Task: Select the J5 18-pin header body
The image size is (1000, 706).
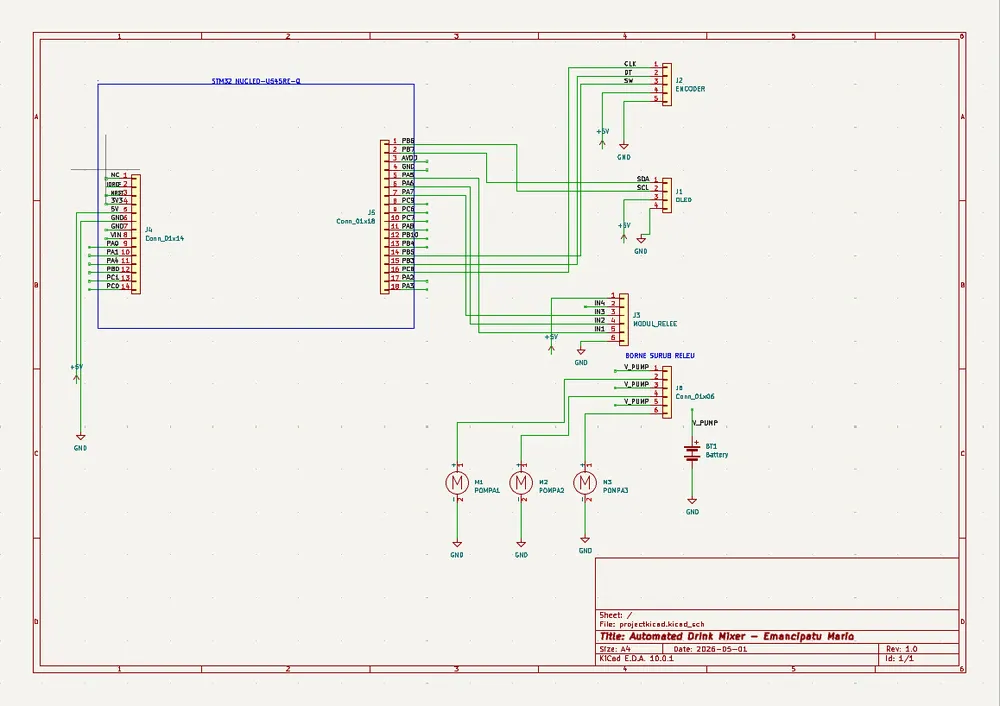Action: pos(385,217)
